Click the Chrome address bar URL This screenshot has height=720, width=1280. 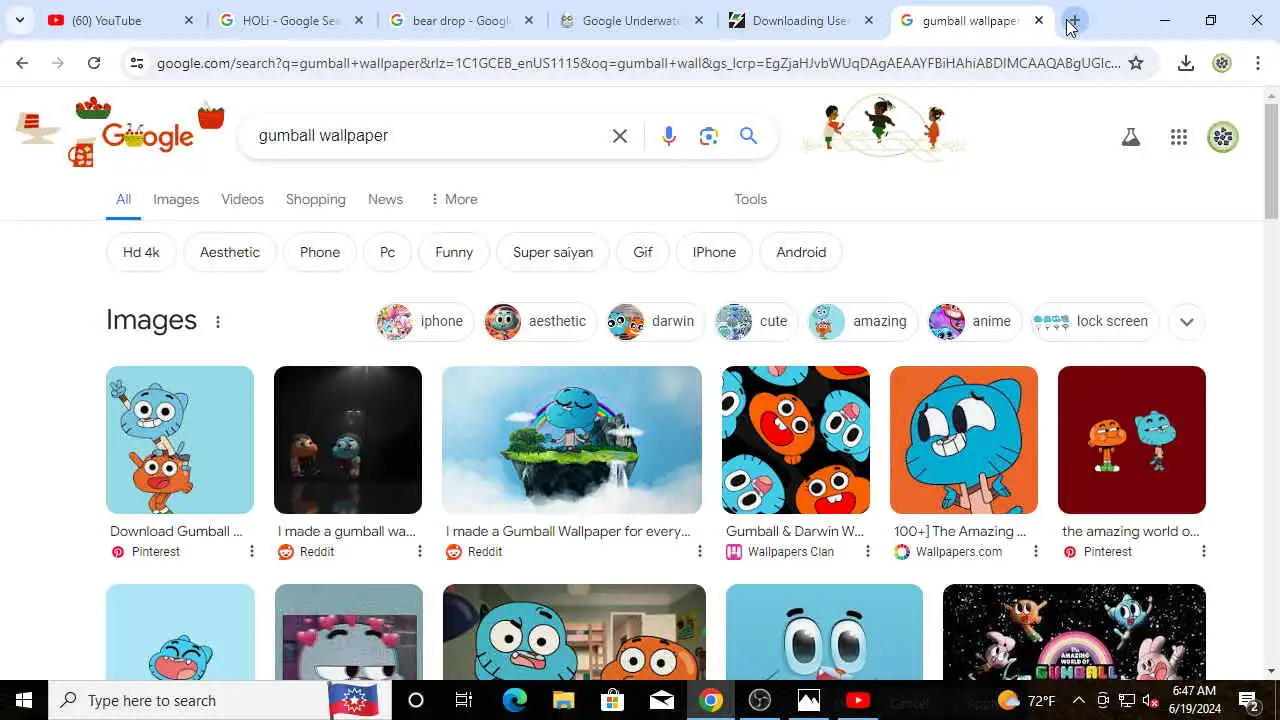pyautogui.click(x=638, y=63)
